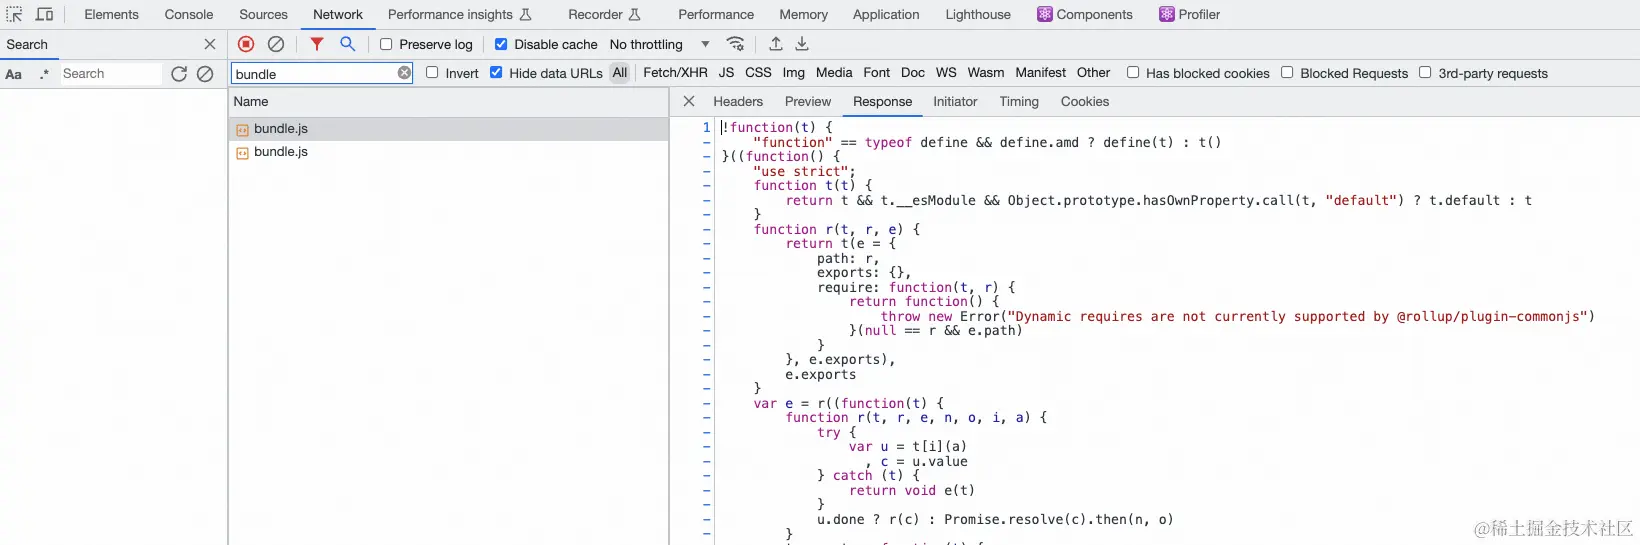This screenshot has width=1640, height=545.
Task: Uncheck Disable cache checkbox
Action: 501,44
